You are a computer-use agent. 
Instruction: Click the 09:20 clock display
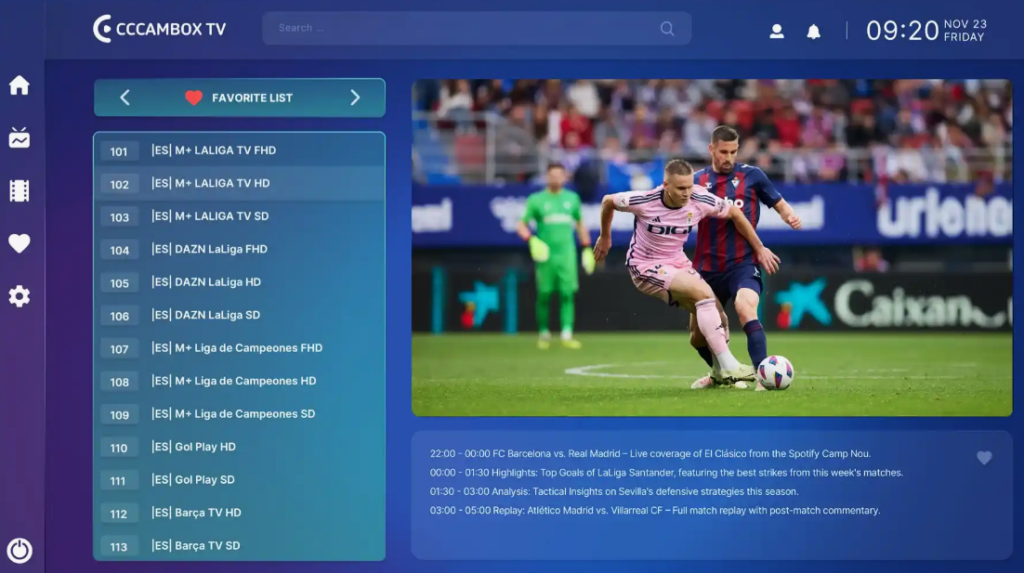902,31
